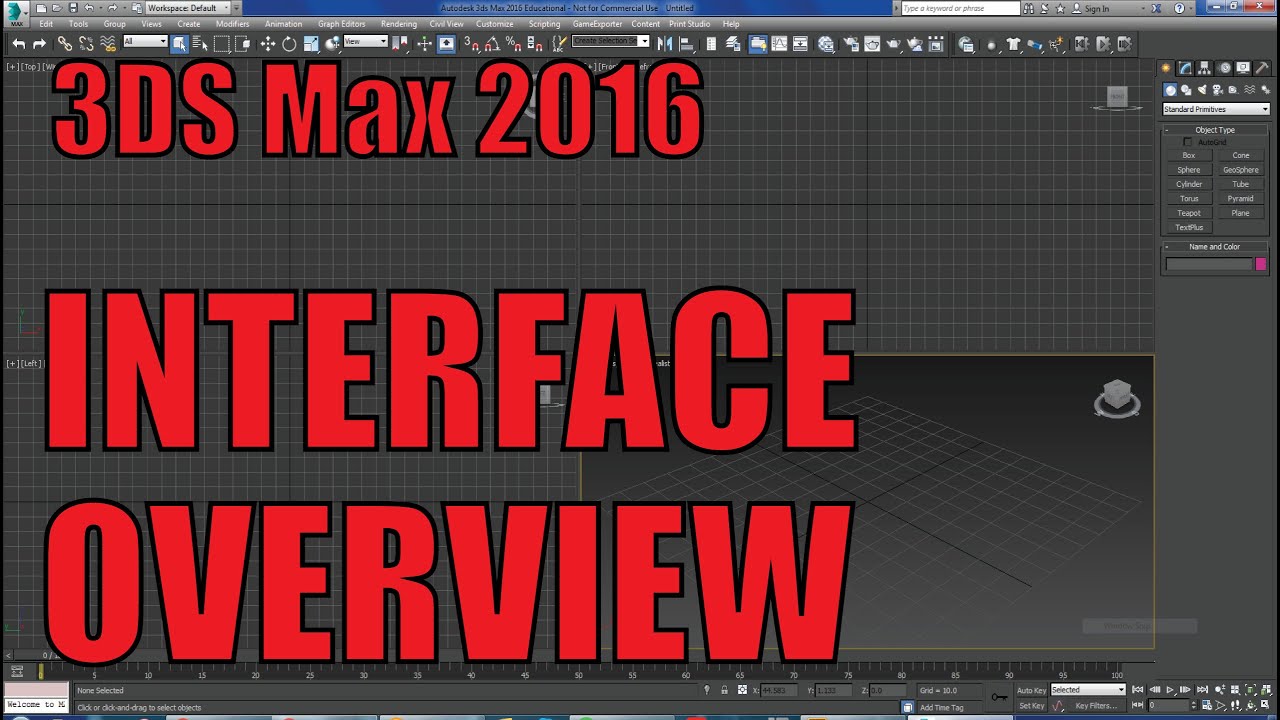Open the selection filter All dropdown
Image resolution: width=1280 pixels, height=720 pixels.
pyautogui.click(x=145, y=41)
